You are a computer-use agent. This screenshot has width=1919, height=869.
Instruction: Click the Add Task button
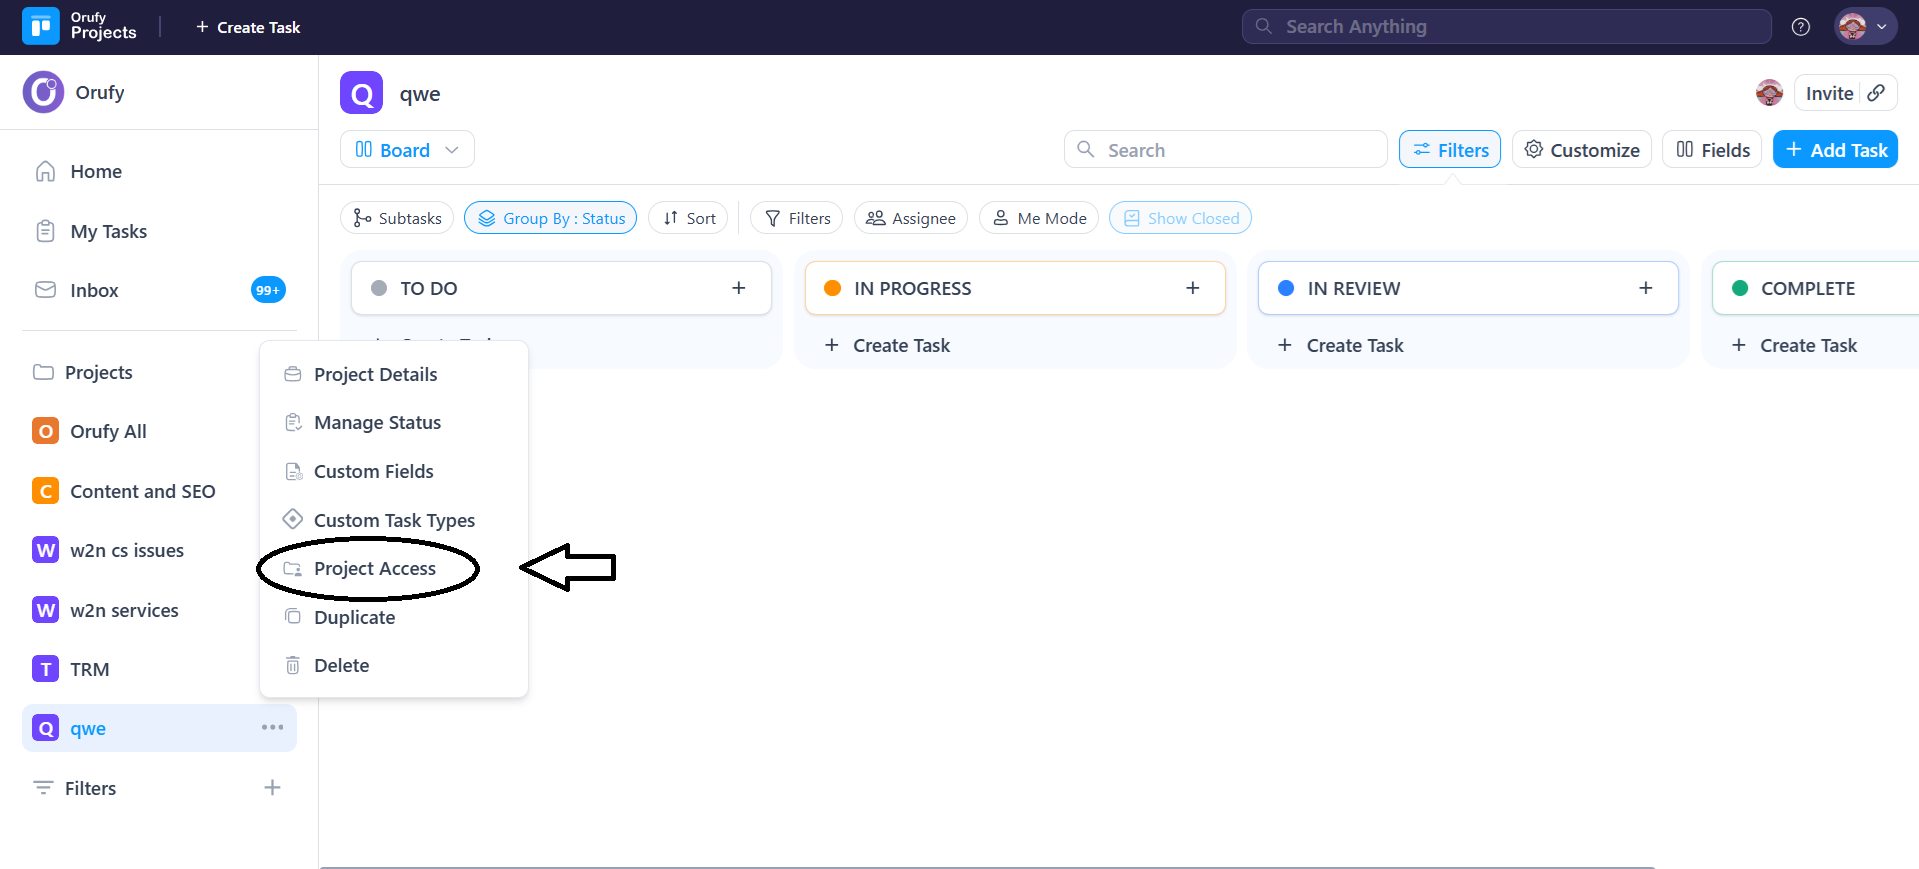pyautogui.click(x=1835, y=150)
